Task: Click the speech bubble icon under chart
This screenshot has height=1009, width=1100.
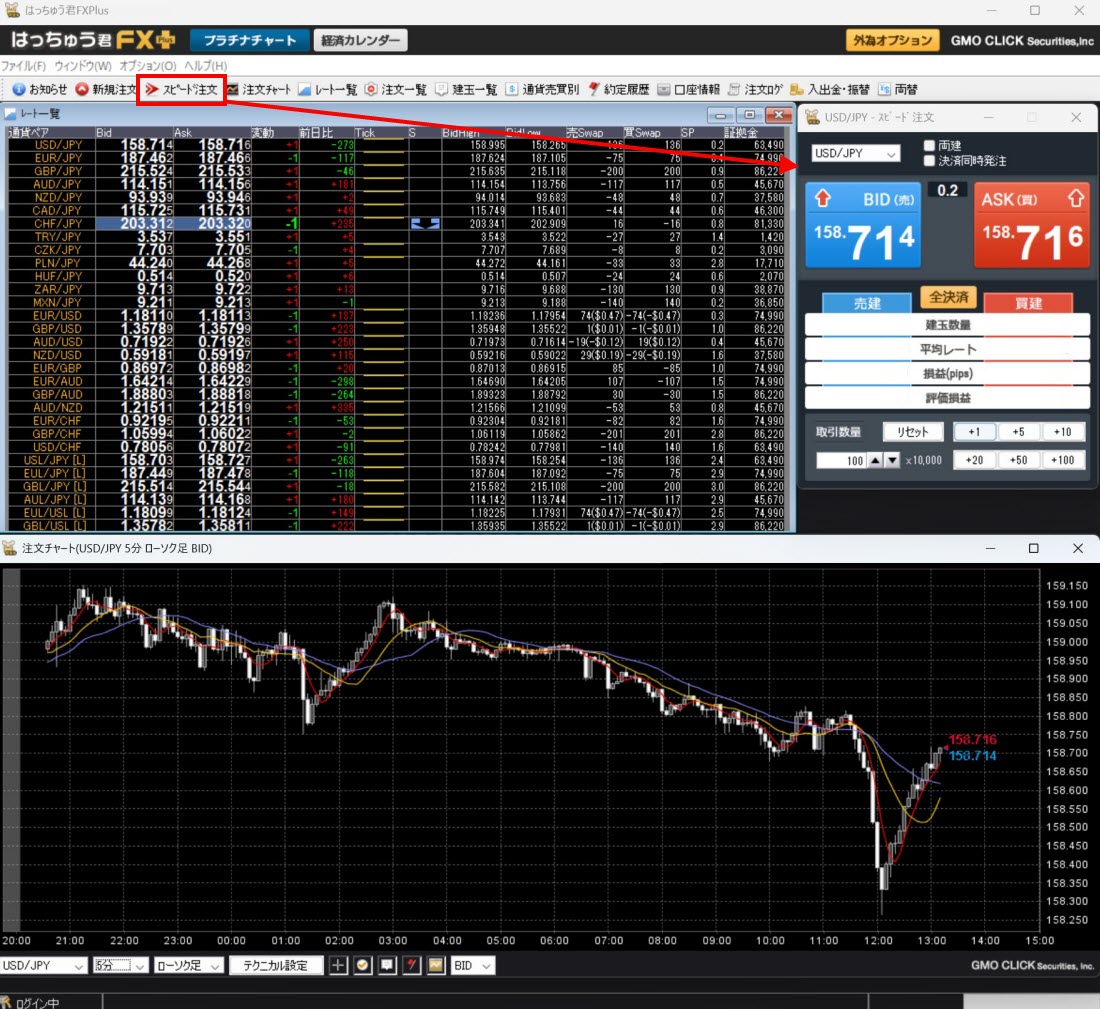Action: pyautogui.click(x=386, y=965)
